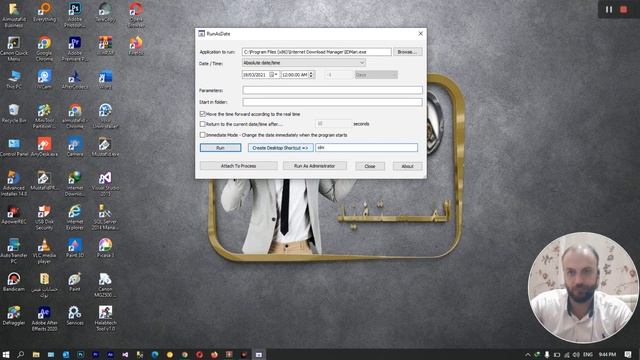Select the Visual Studio desktop icon
640x360 pixels.
[105, 183]
